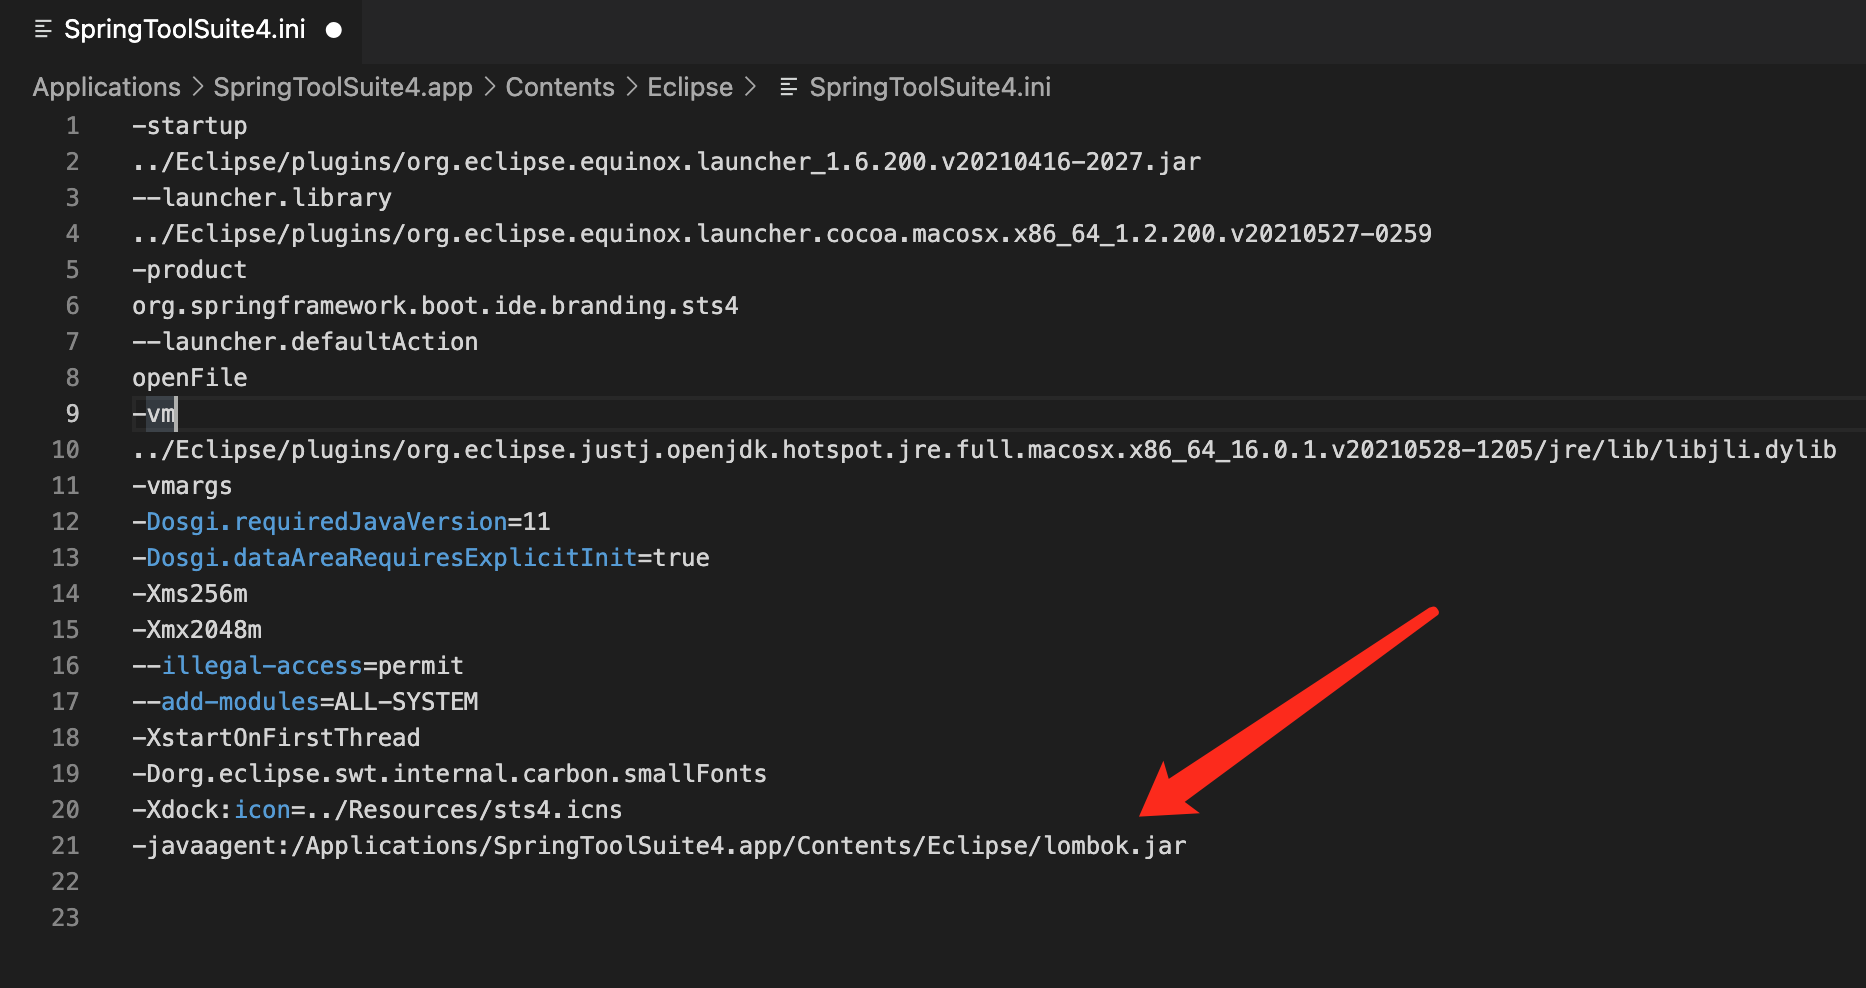Viewport: 1866px width, 988px height.
Task: Open the Applications breadcrumb segment
Action: pos(107,87)
